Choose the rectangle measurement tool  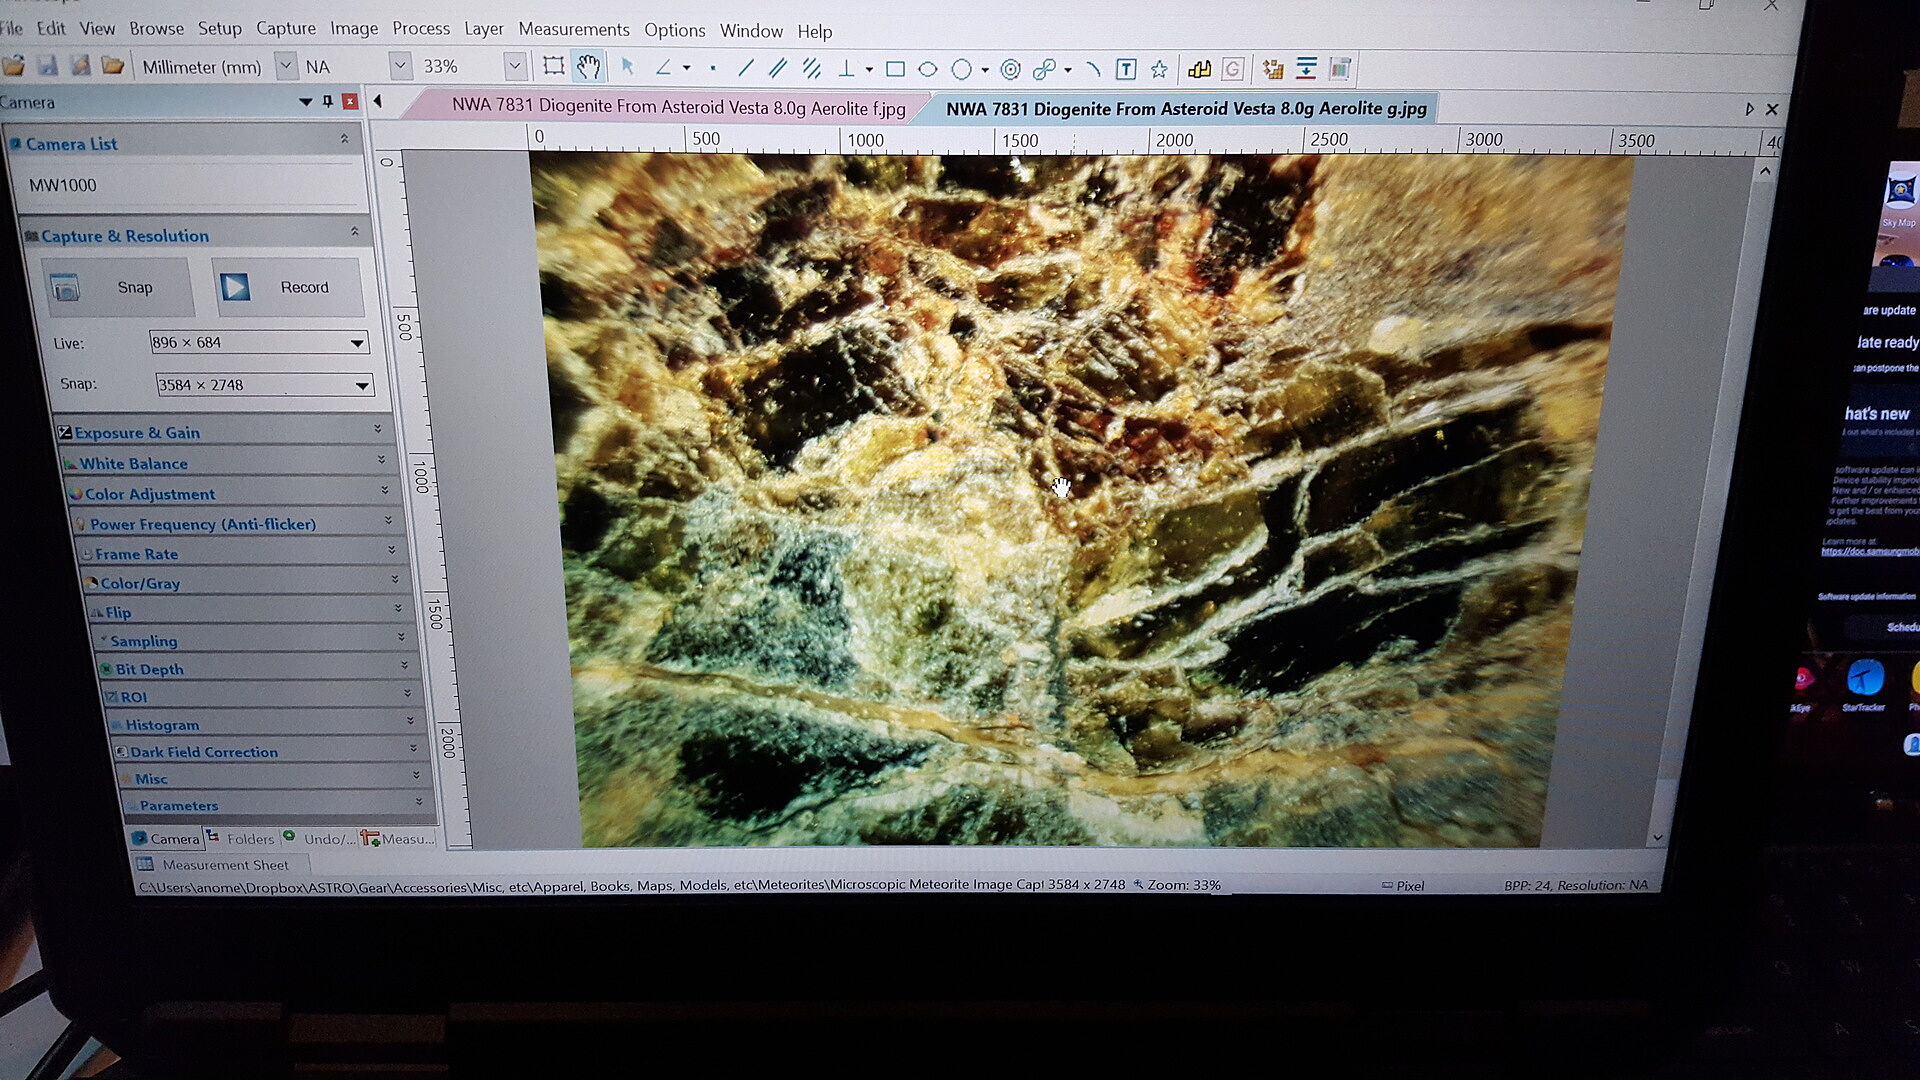(895, 69)
